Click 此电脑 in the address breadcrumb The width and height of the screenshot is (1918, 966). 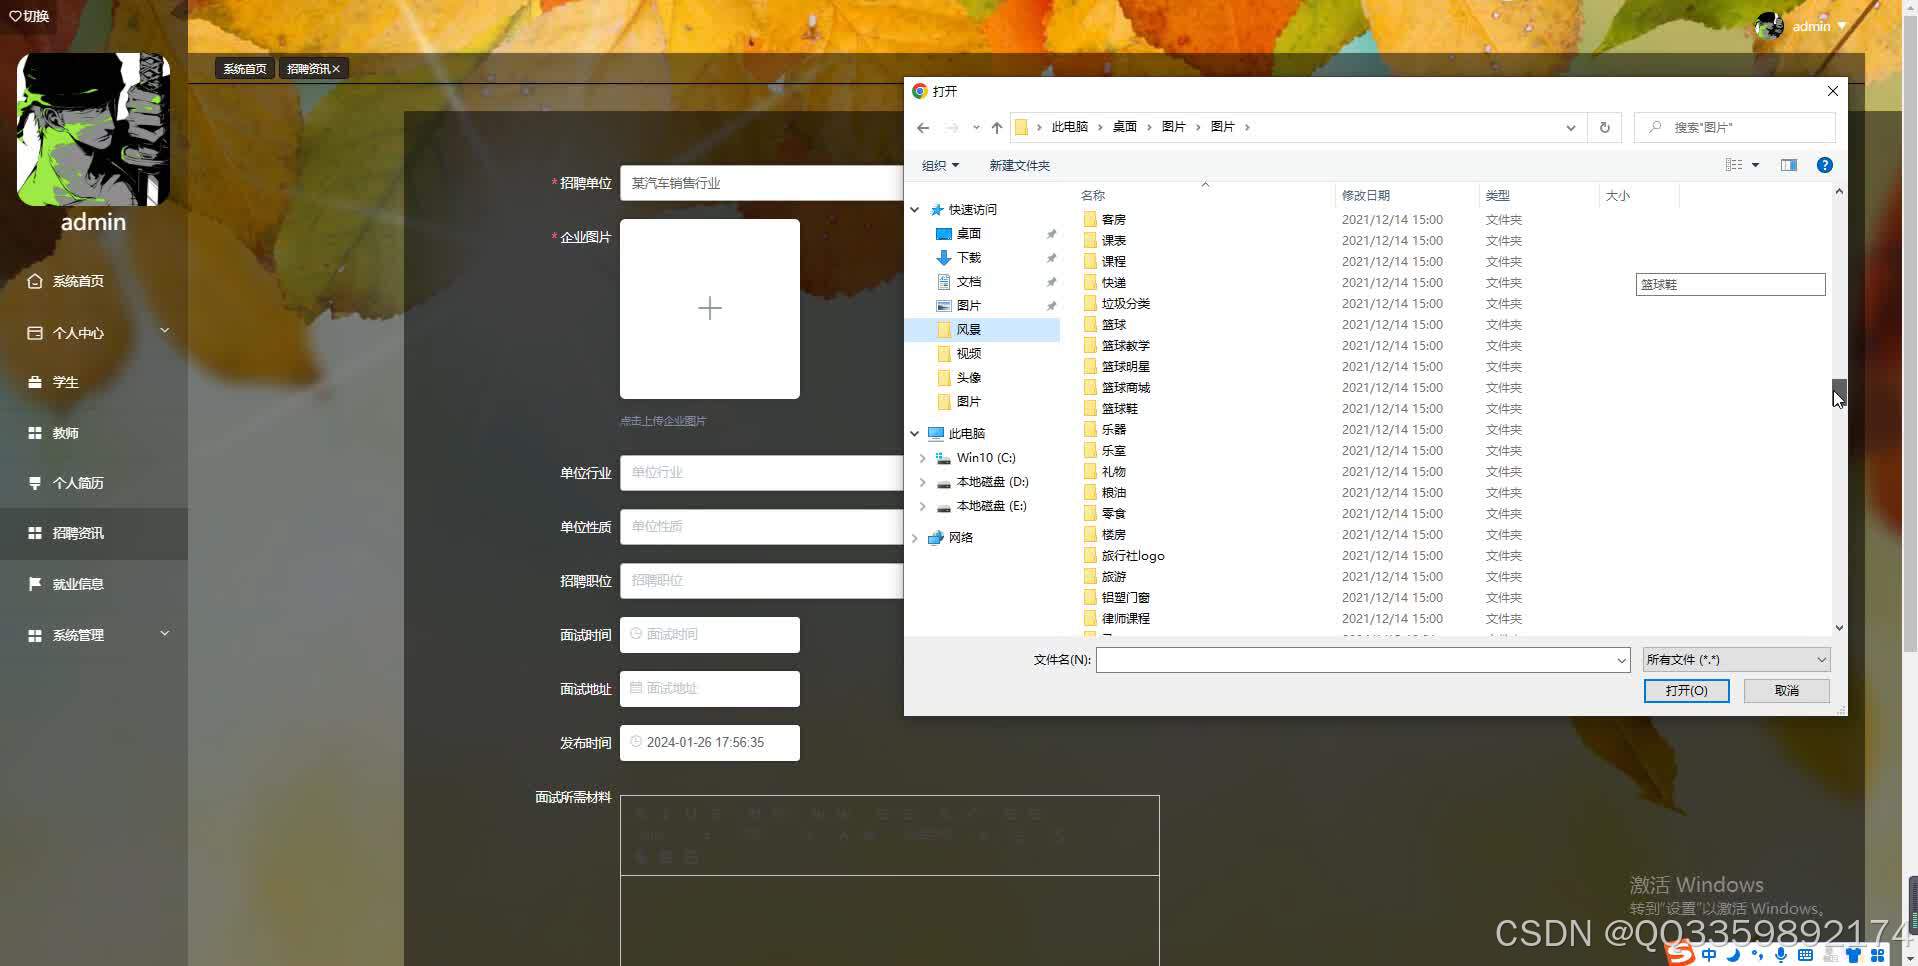coord(1069,127)
